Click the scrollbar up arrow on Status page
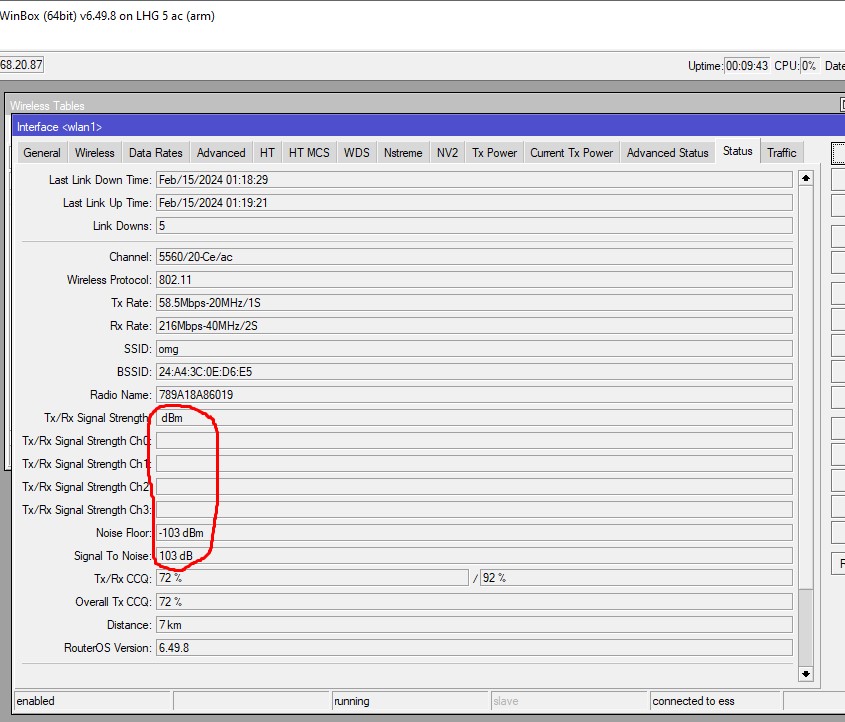Viewport: 845px width, 722px height. click(805, 178)
